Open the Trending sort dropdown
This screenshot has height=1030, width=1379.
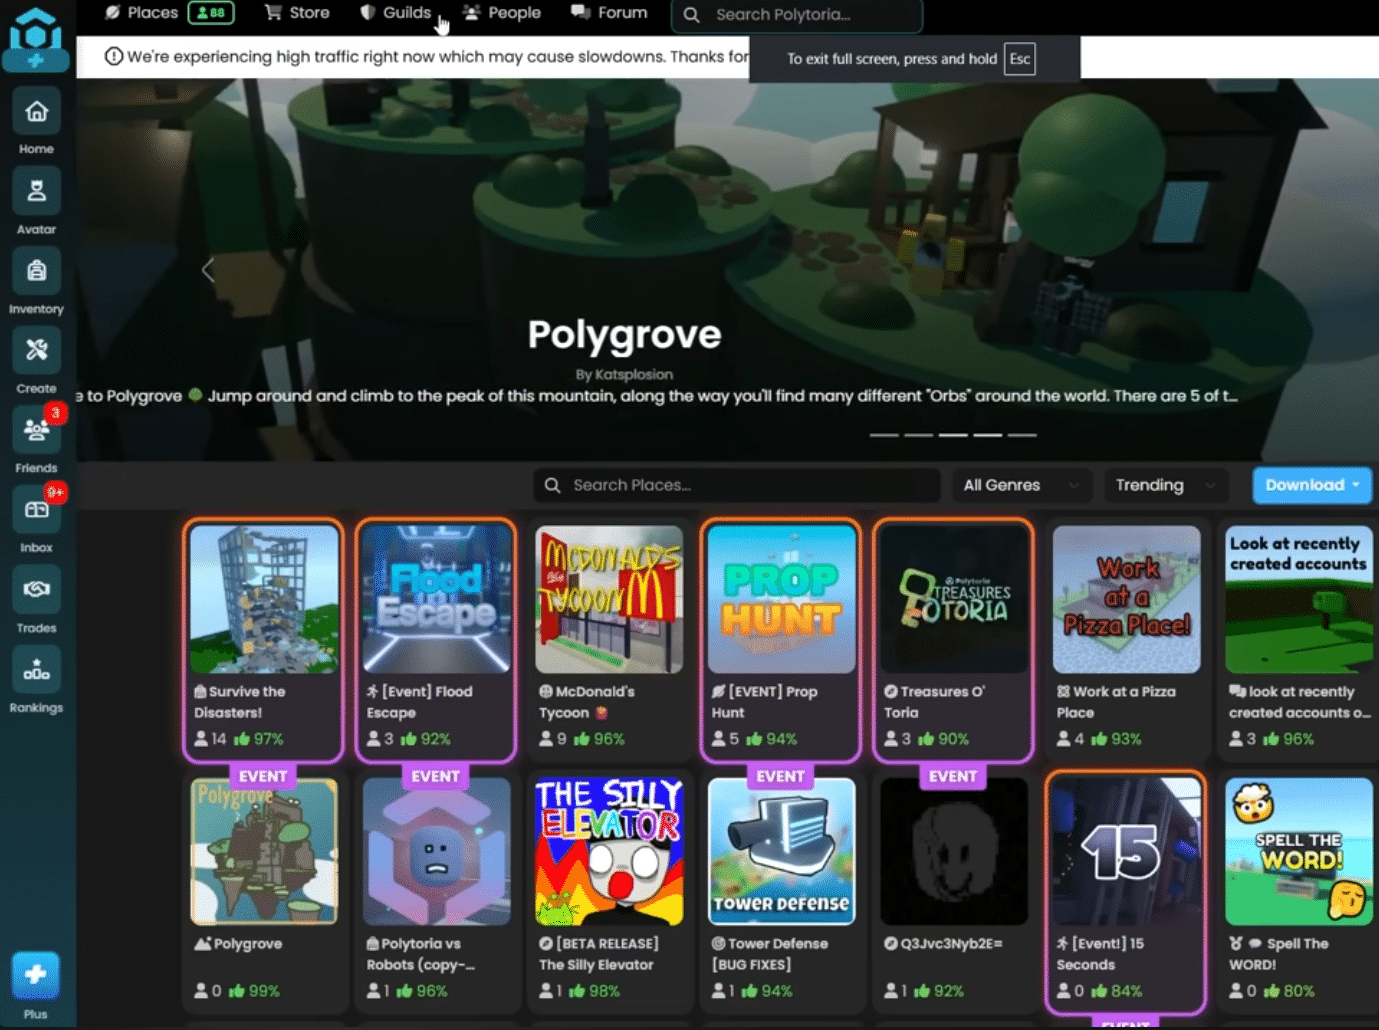(1165, 485)
